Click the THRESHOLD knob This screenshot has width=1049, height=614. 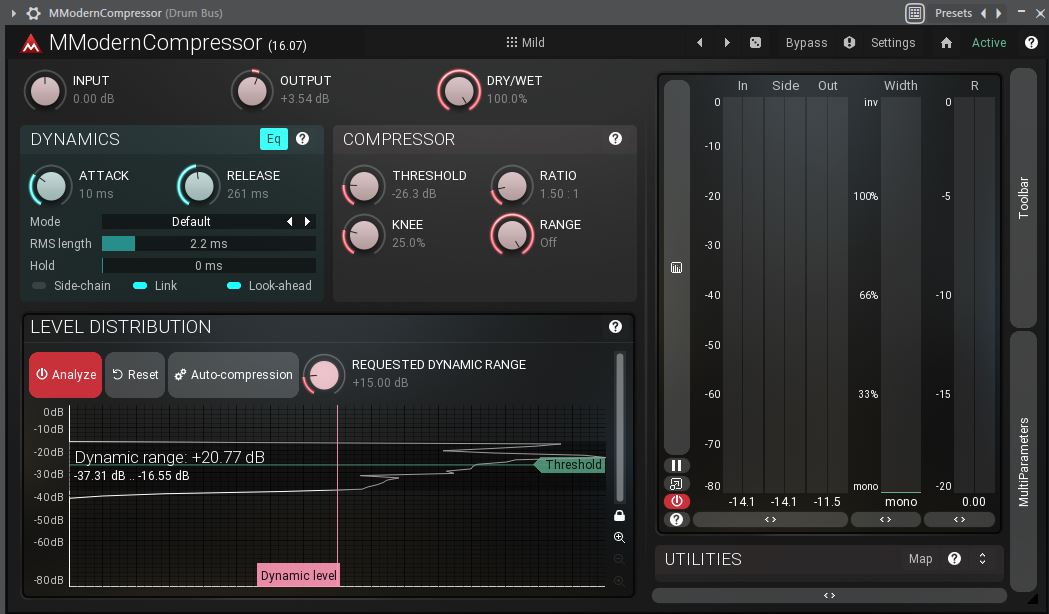[363, 185]
